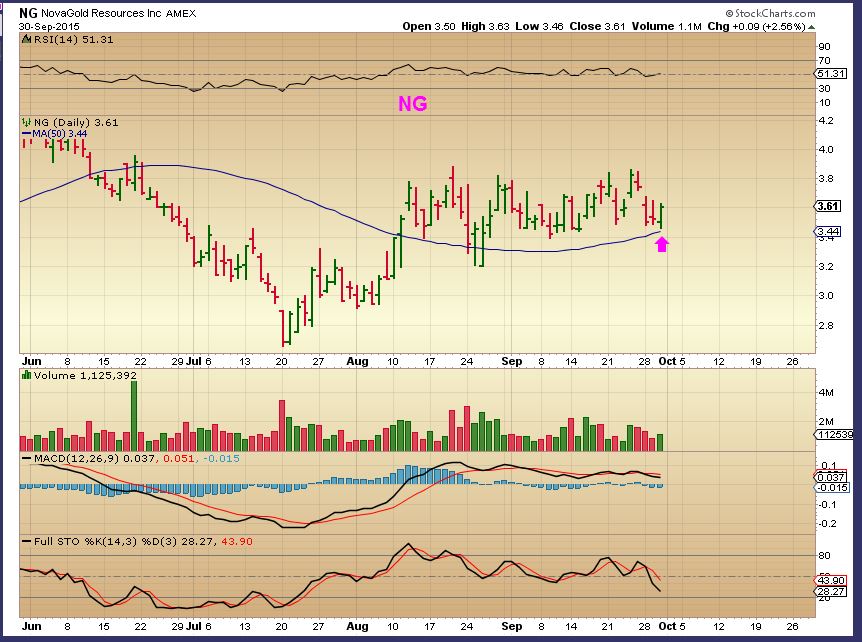Click the green up-triangle beside Chg
Viewport: 862px width, 642px height.
[811, 26]
